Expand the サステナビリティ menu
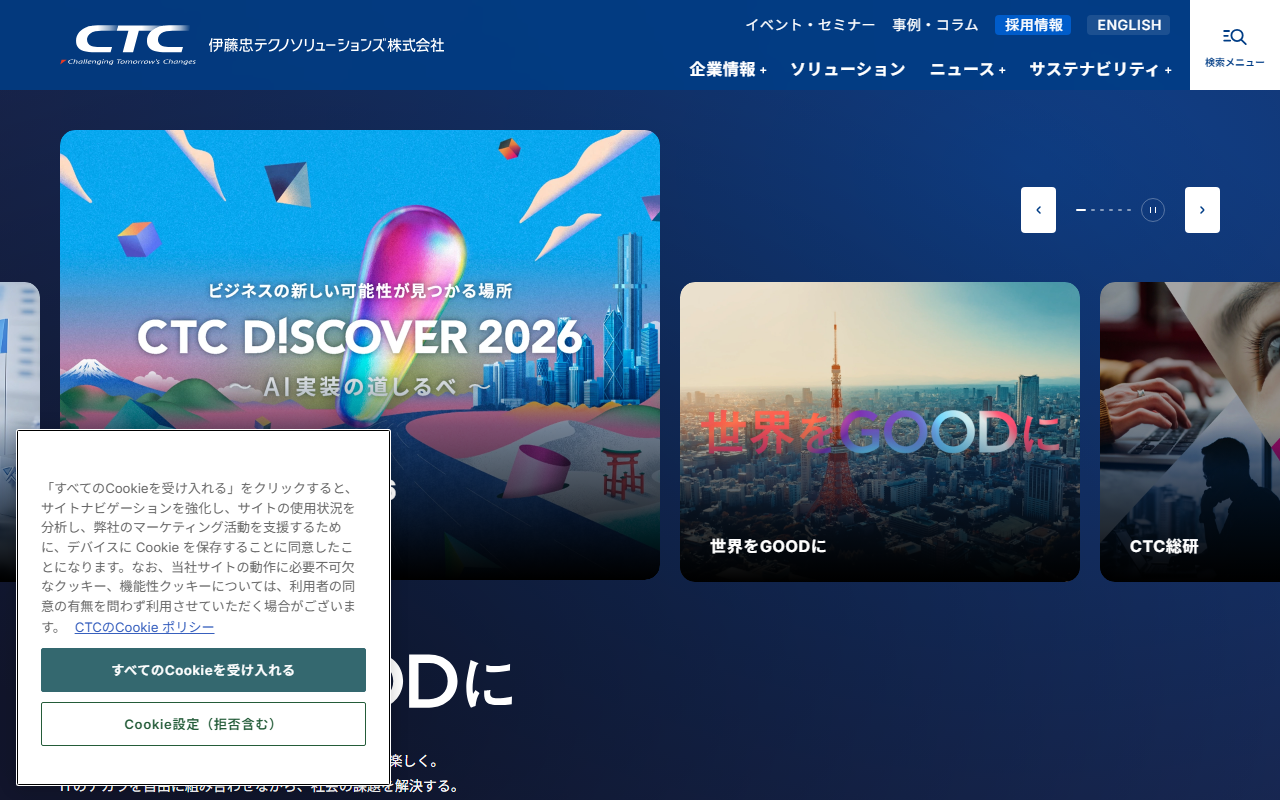The width and height of the screenshot is (1280, 800). (x=1100, y=69)
